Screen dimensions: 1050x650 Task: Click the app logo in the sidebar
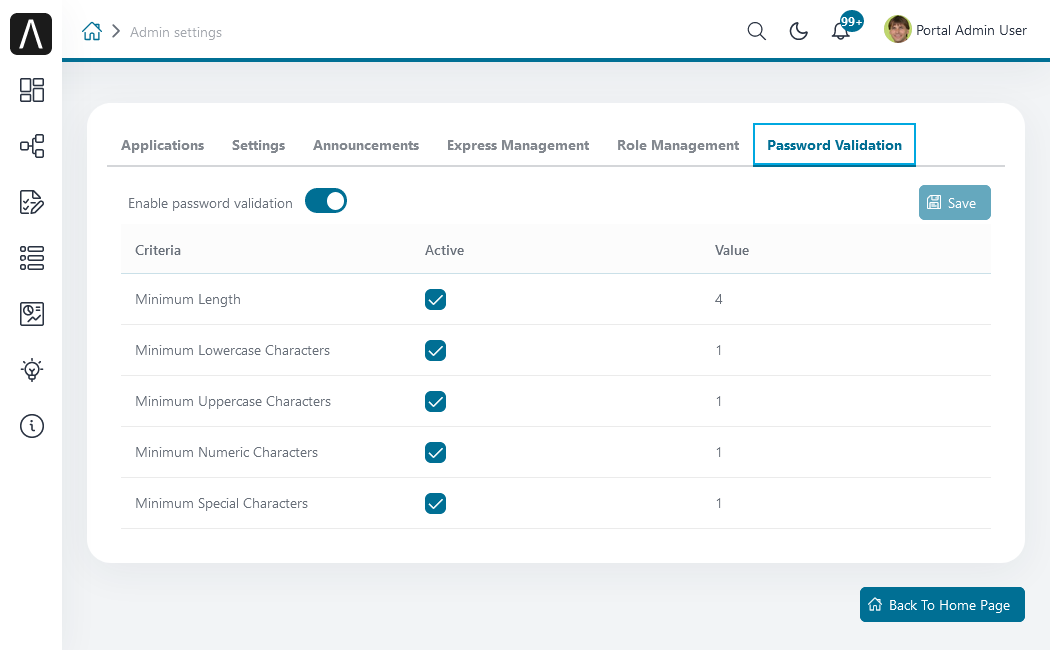coord(31,33)
